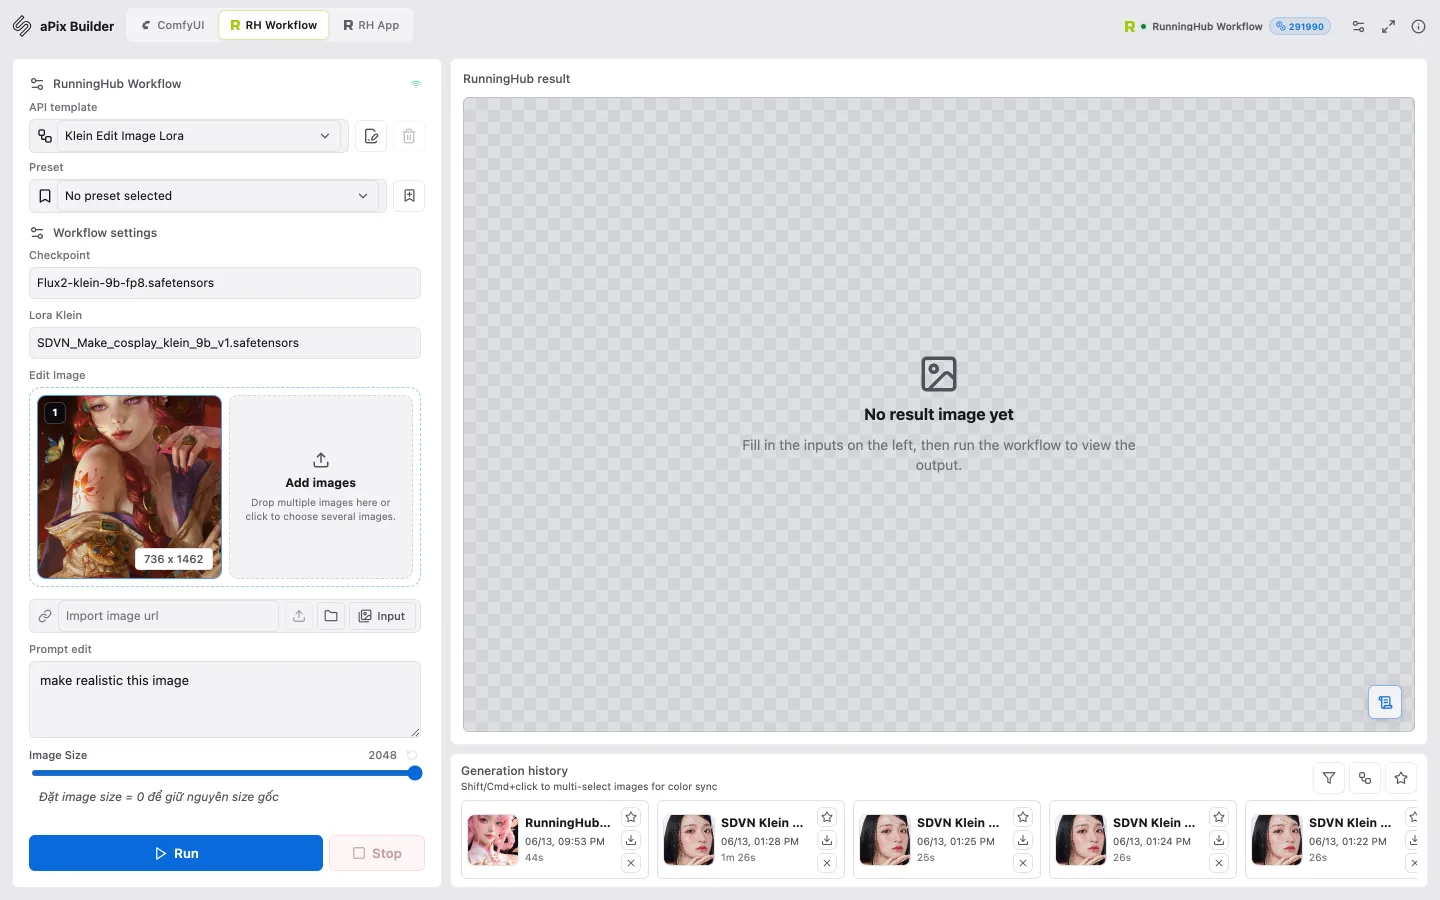The height and width of the screenshot is (900, 1440).
Task: Upload image from the import url row
Action: click(x=299, y=616)
